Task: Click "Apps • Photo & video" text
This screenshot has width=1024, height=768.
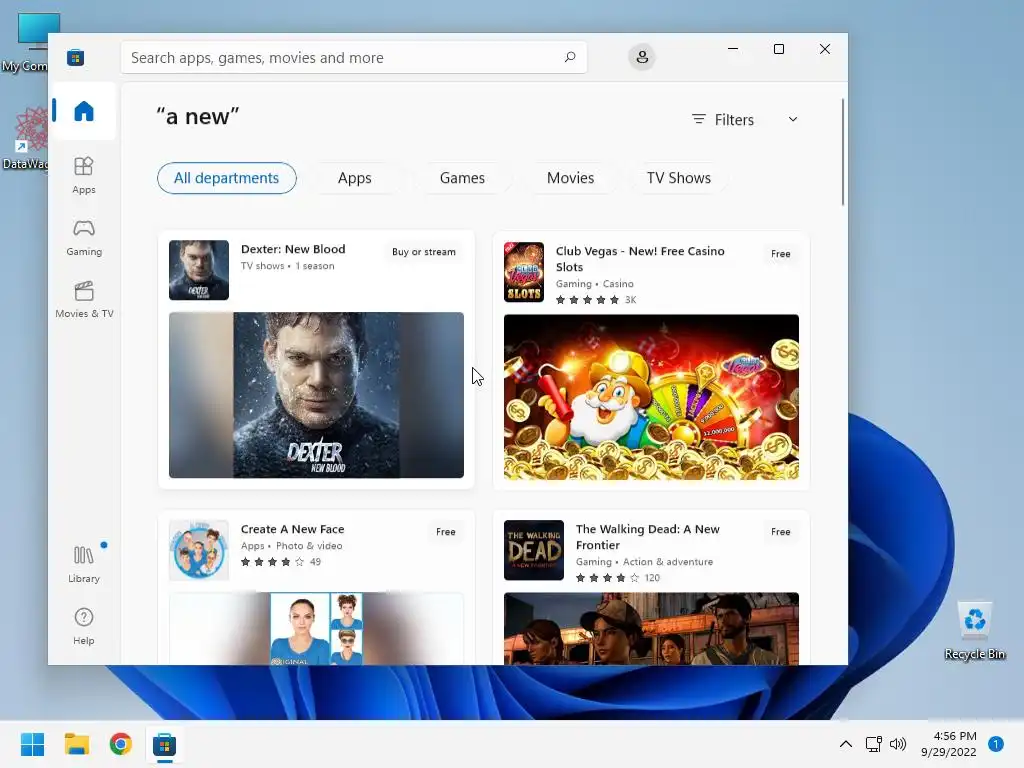Action: [x=291, y=547]
